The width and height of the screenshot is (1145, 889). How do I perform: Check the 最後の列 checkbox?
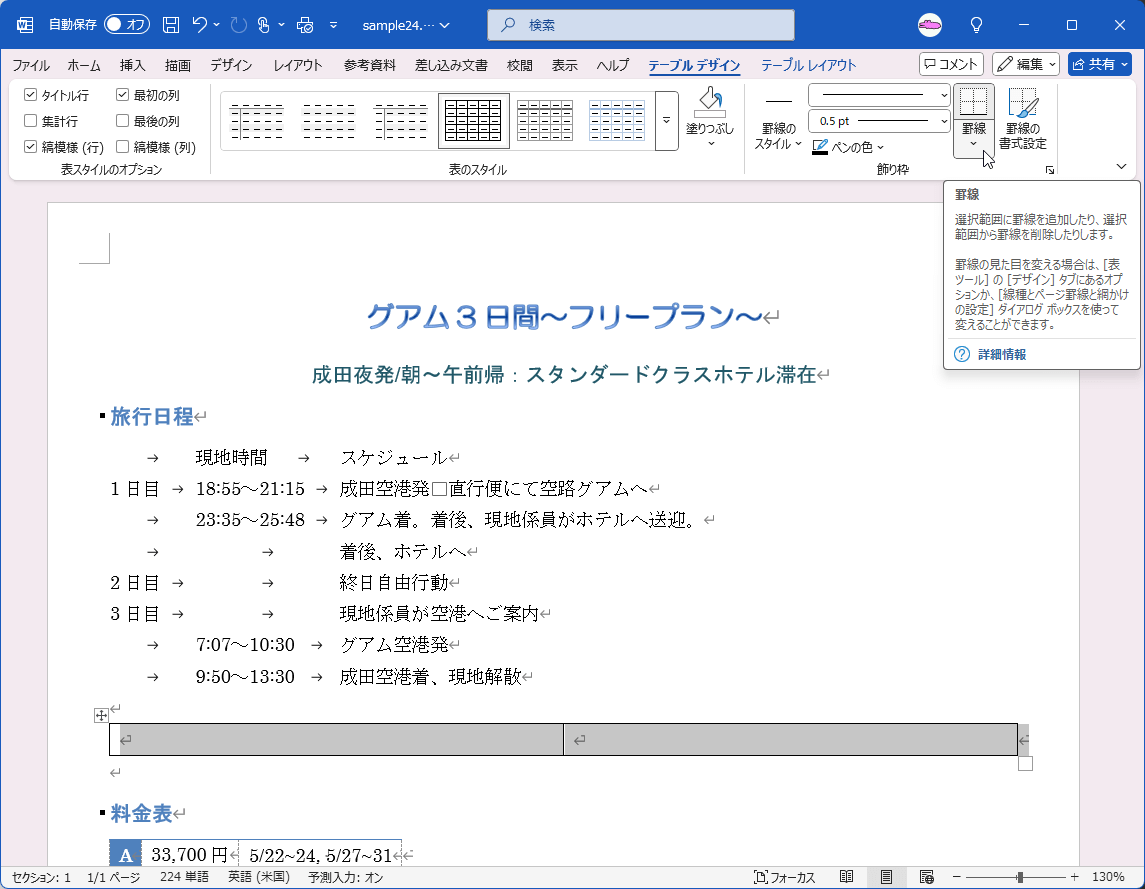pos(123,121)
